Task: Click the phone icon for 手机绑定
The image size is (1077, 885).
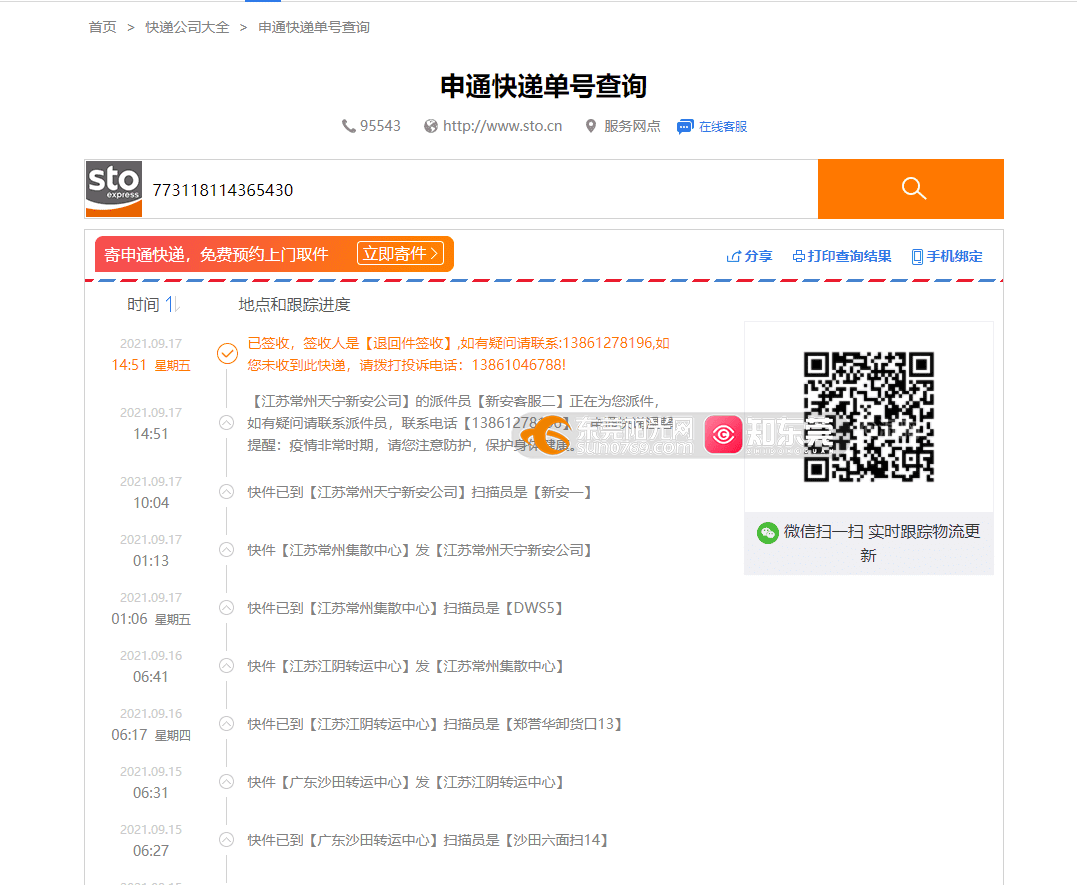Action: pos(917,256)
